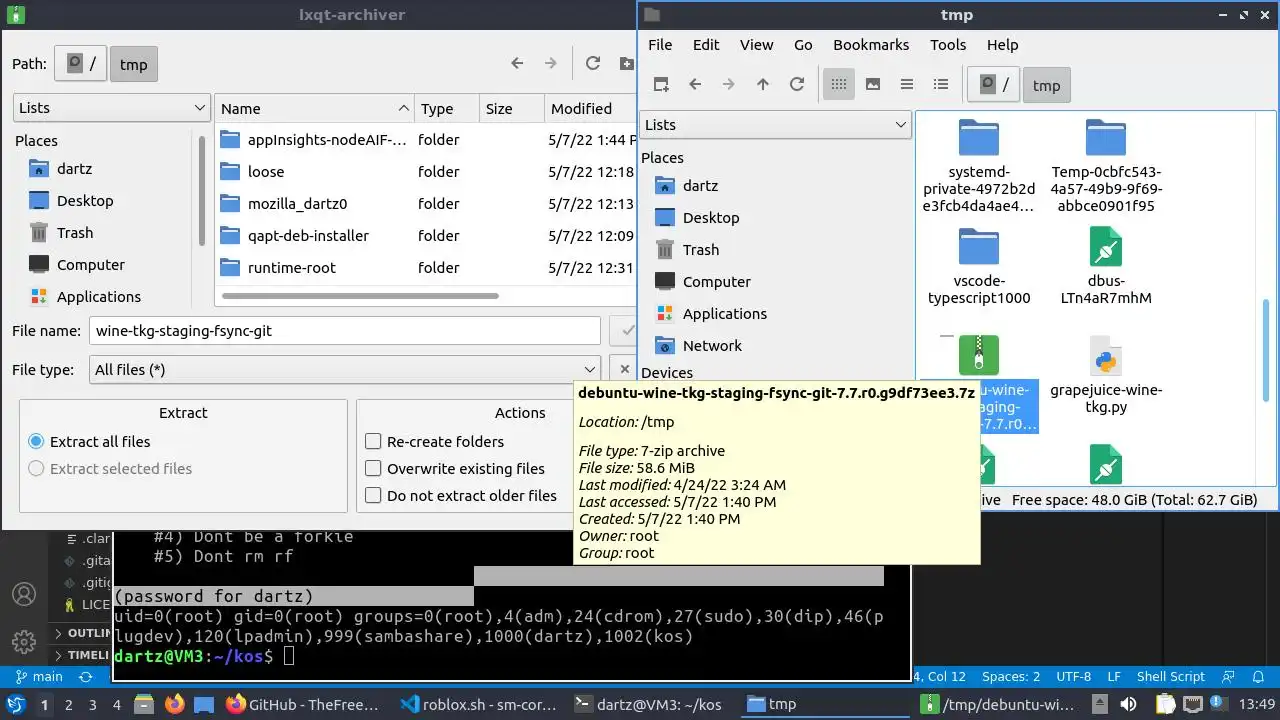Switch tmp window to compact view
The height and width of the screenshot is (720, 1280).
coord(907,85)
